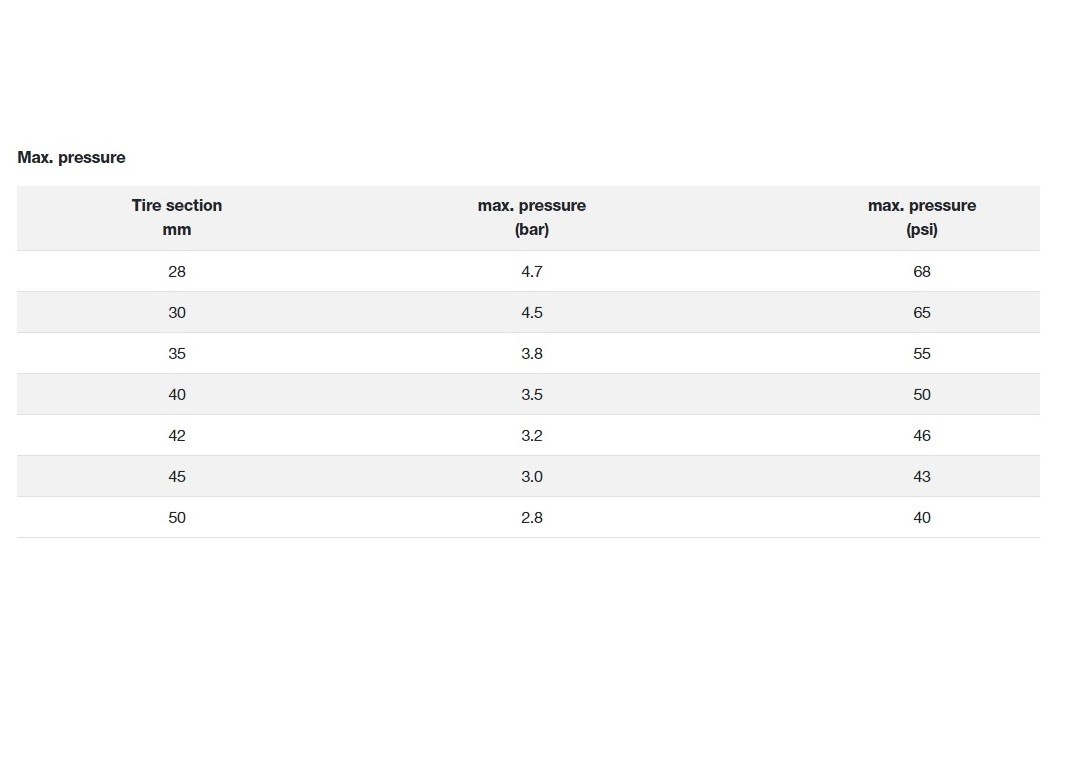Click the 'max. pressure (bar)' column header
Viewport: 1090px width, 768px height.
click(531, 217)
